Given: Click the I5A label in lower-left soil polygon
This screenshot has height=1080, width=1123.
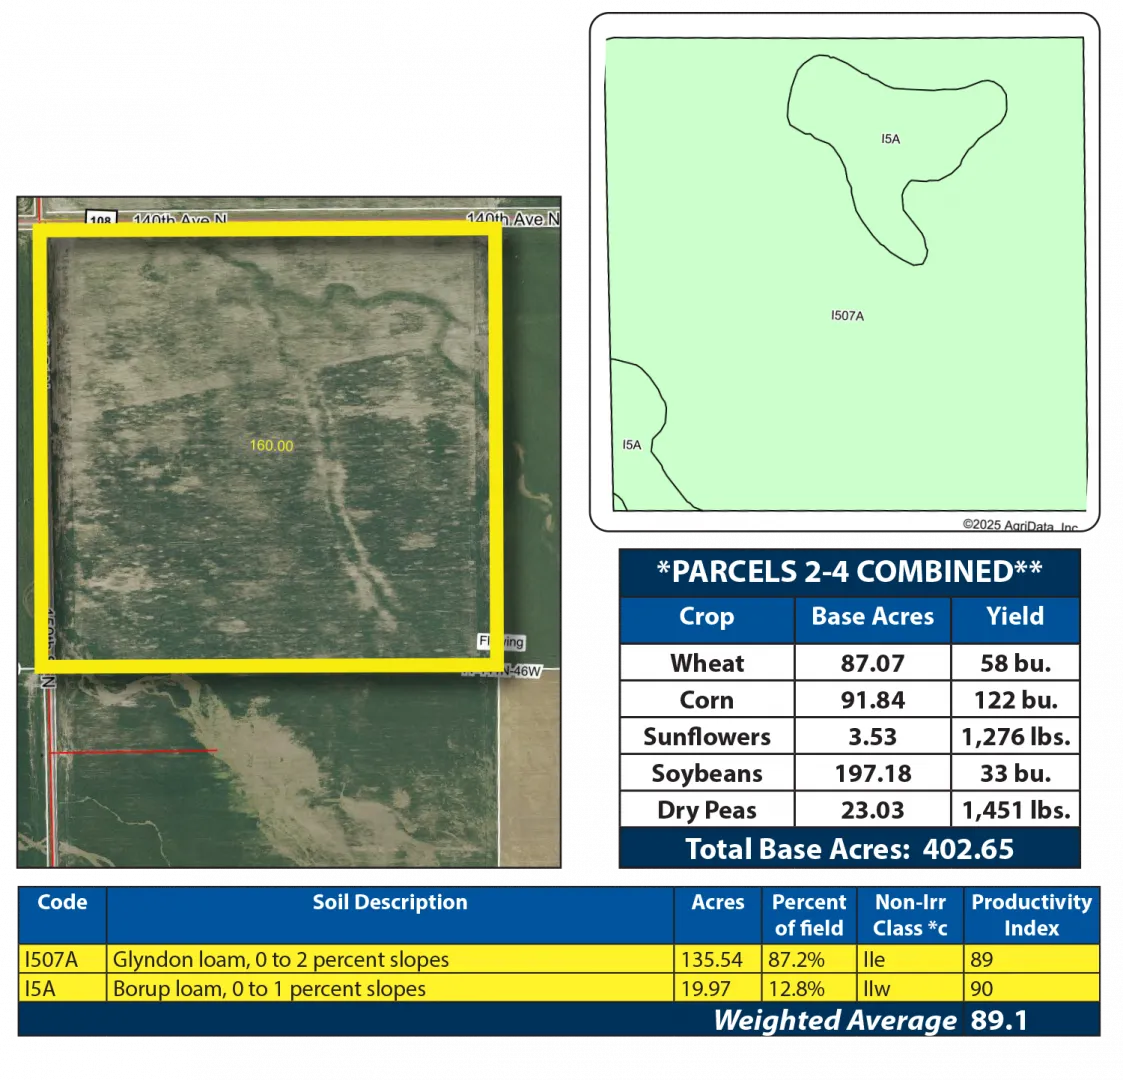Looking at the screenshot, I should (631, 445).
